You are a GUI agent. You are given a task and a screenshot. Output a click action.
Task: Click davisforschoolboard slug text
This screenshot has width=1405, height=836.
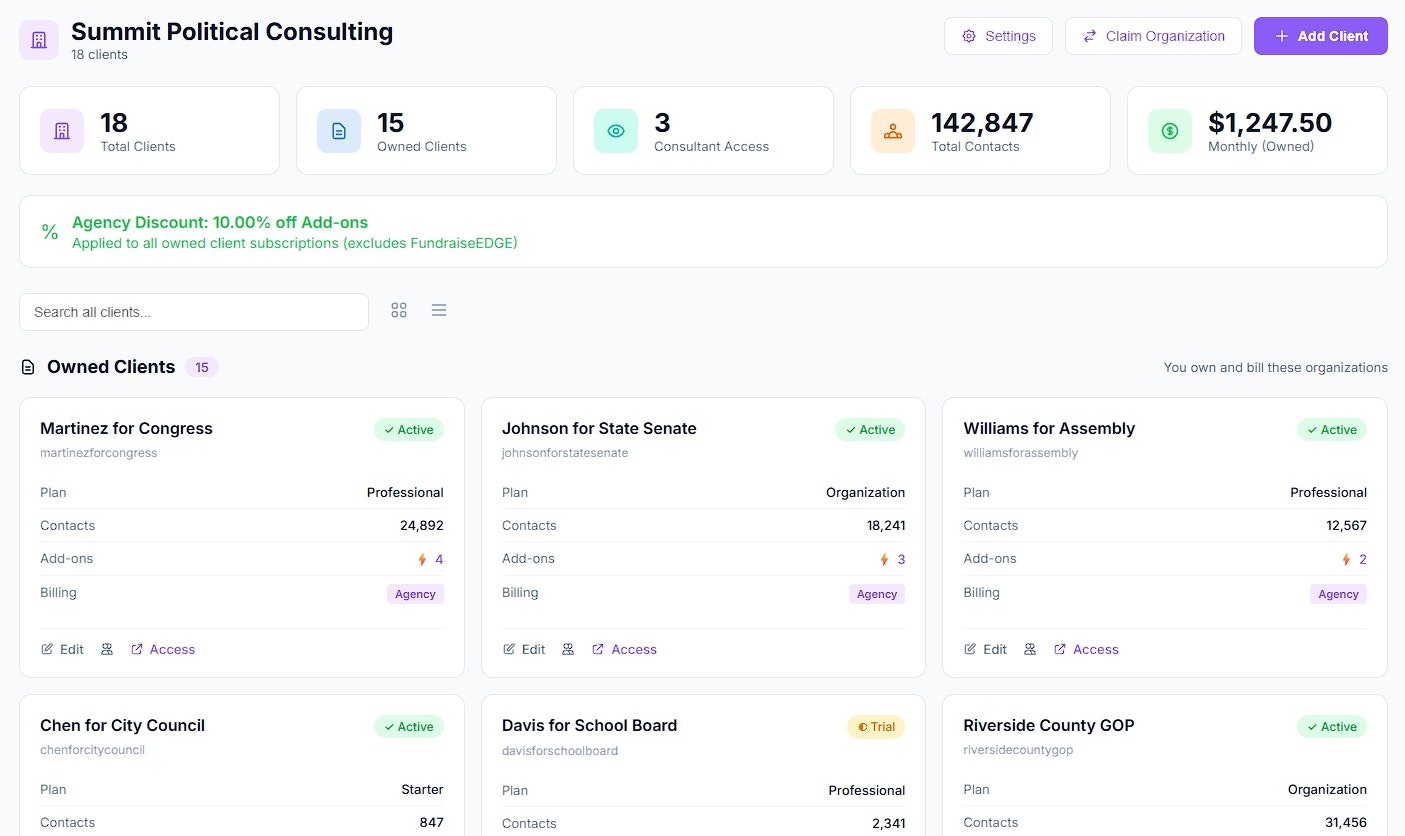click(x=560, y=750)
